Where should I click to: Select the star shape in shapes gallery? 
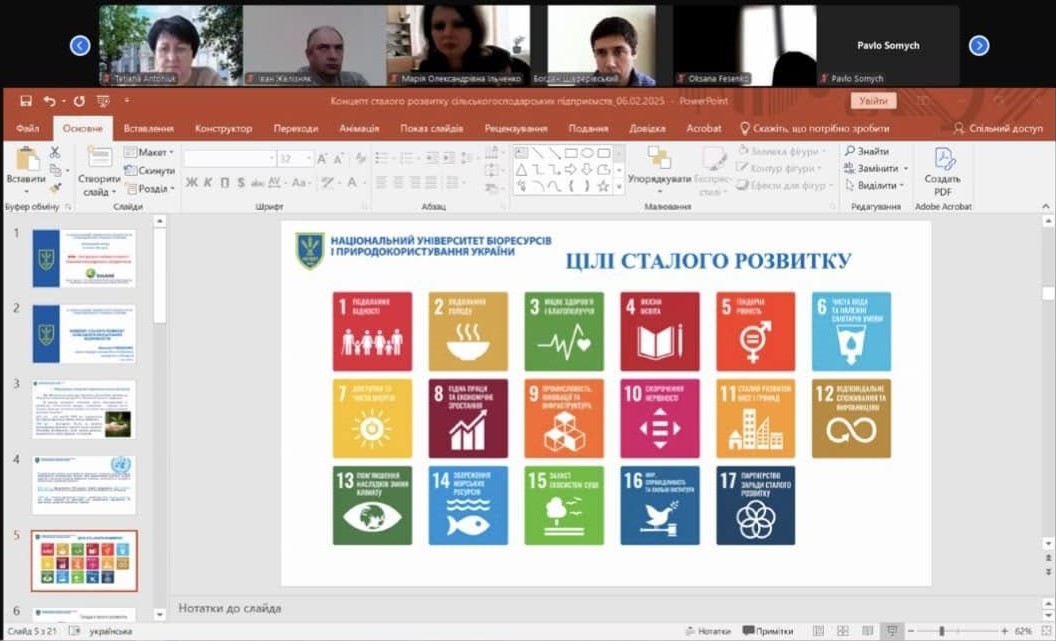click(x=603, y=186)
